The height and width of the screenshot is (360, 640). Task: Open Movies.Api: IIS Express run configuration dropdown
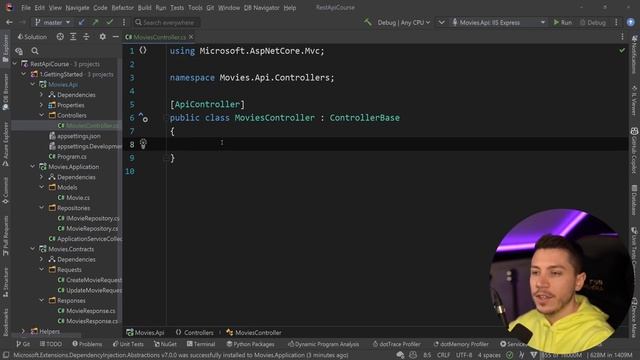pyautogui.click(x=498, y=22)
